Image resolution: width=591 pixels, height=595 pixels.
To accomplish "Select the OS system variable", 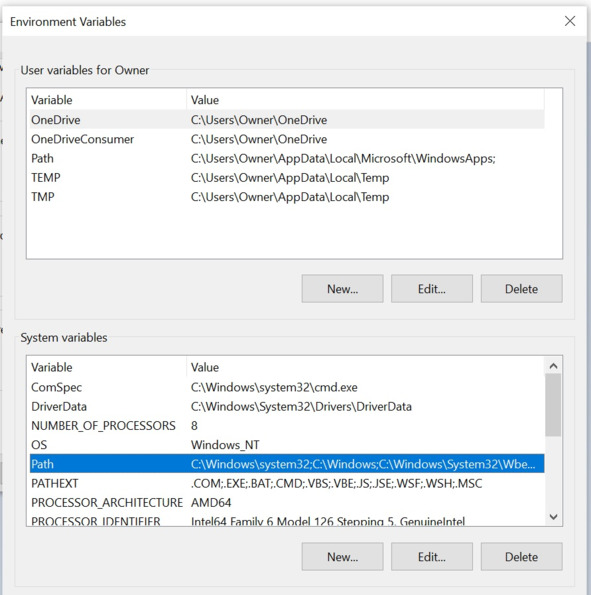I will (x=287, y=445).
